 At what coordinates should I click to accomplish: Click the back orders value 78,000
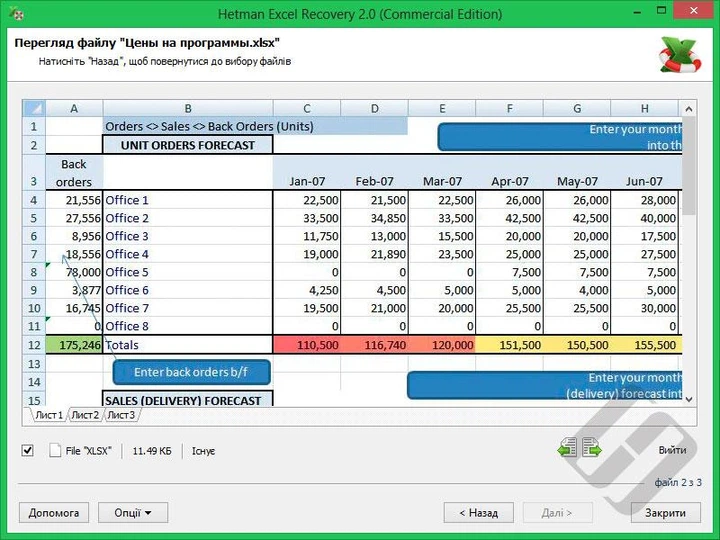(74, 272)
